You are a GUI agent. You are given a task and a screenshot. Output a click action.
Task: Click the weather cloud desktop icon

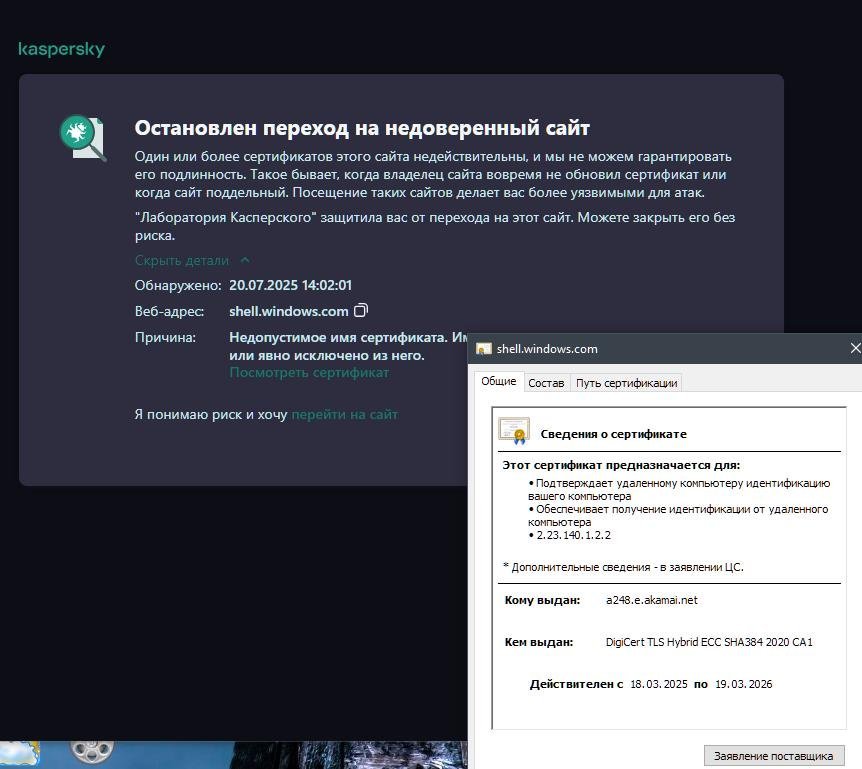point(19,754)
